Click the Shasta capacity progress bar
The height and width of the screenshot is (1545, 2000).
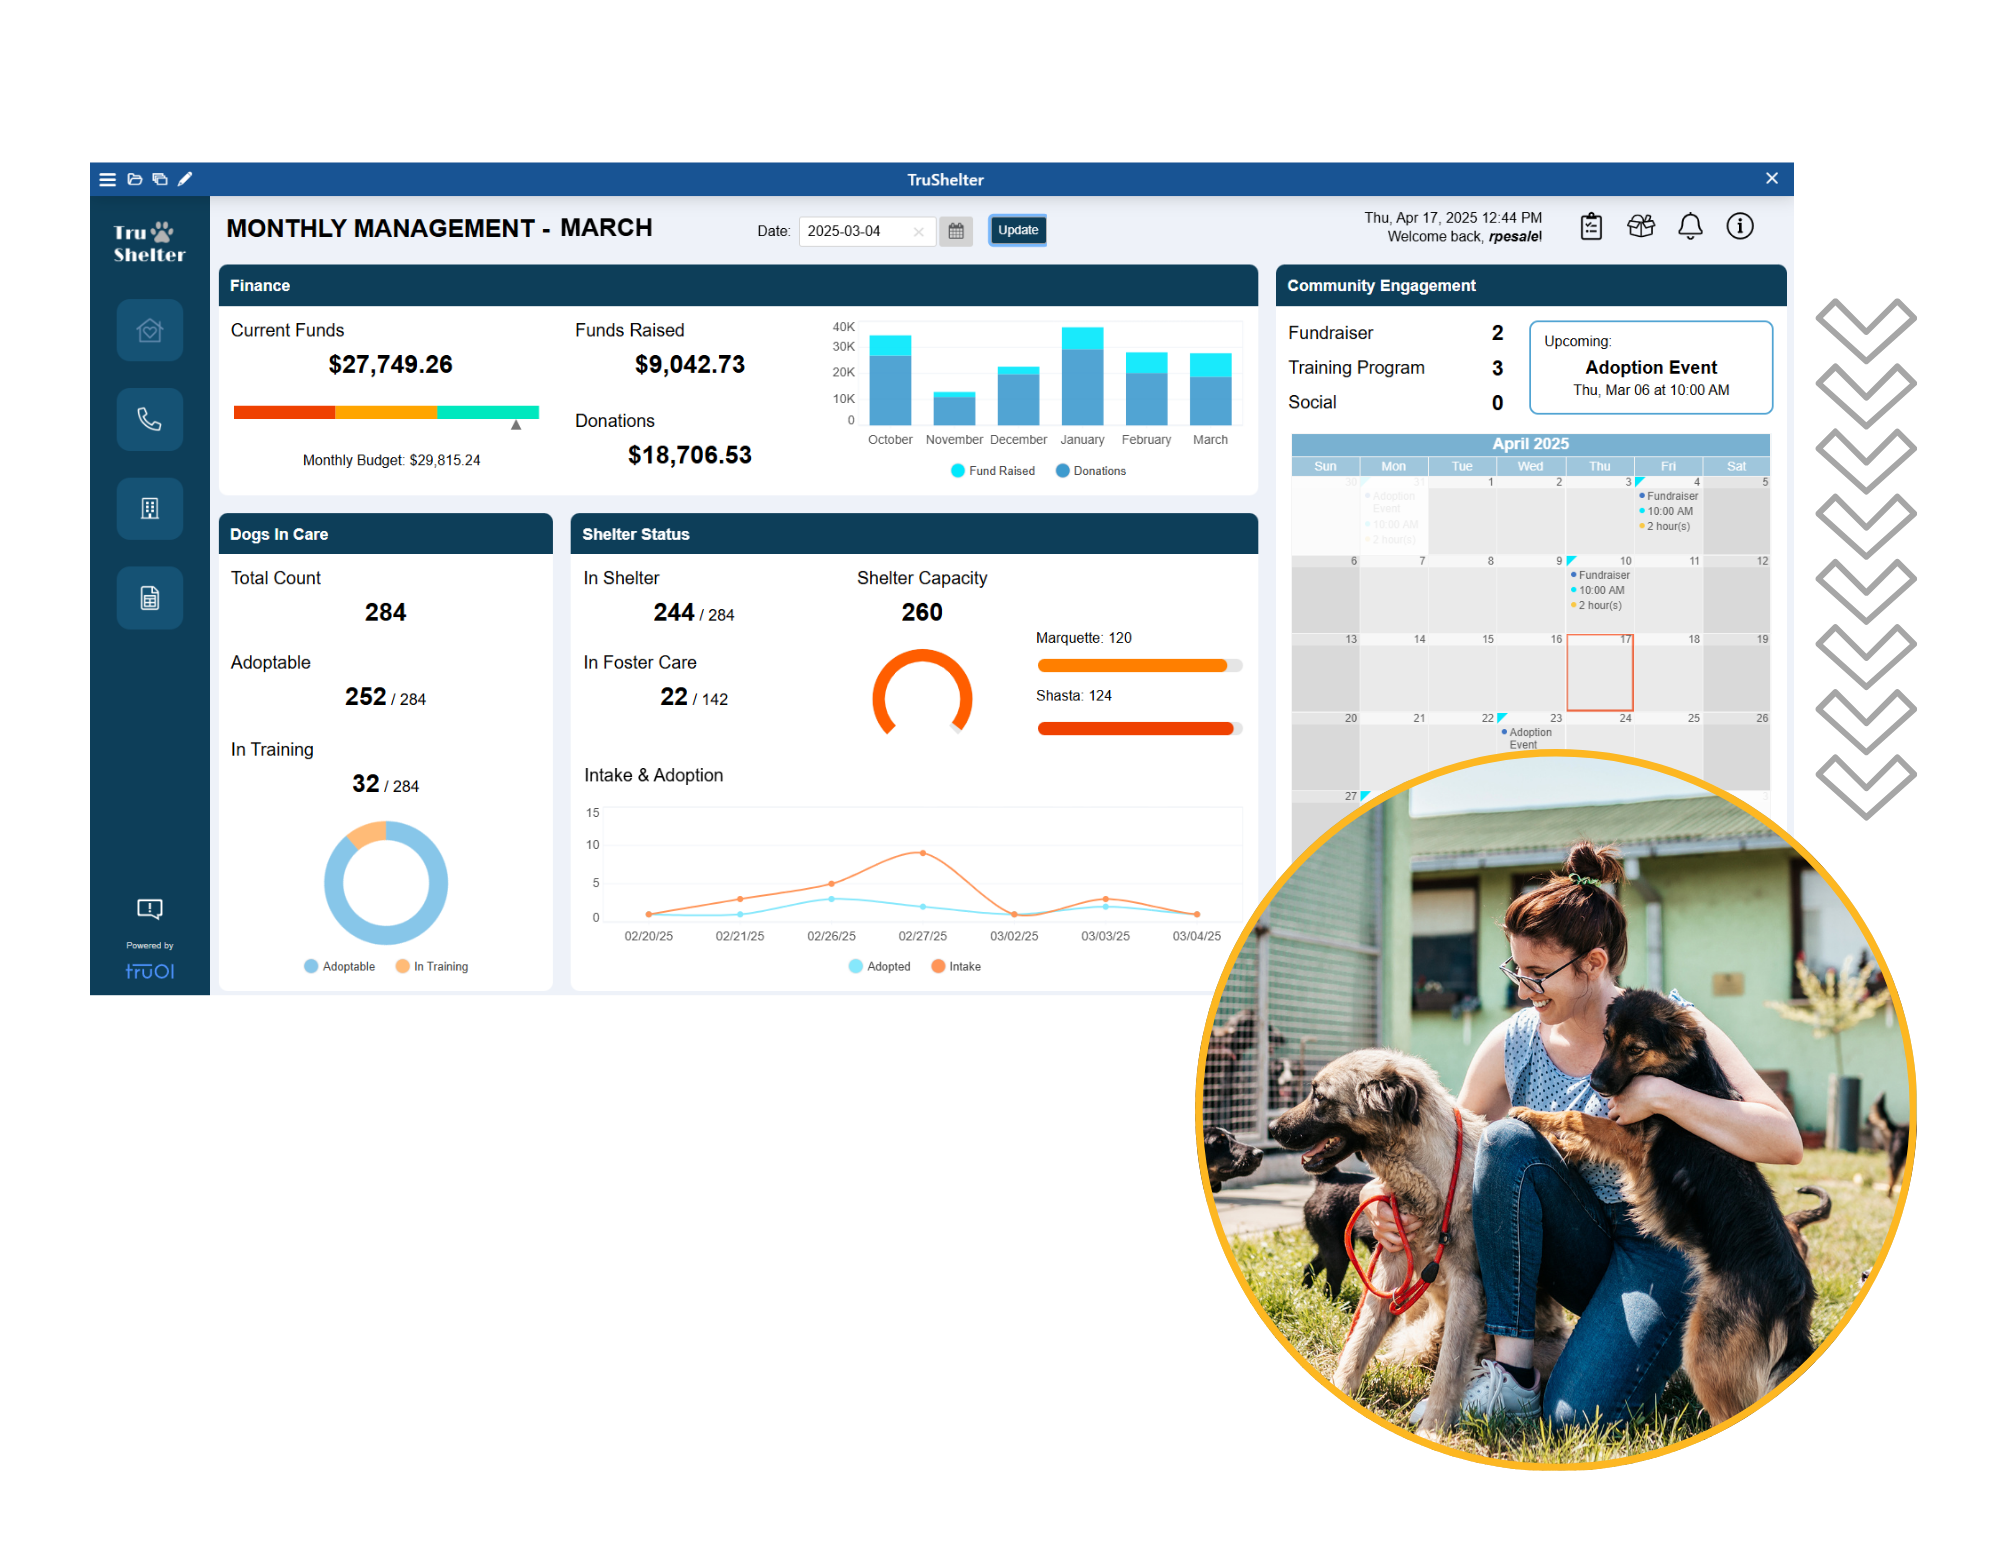(x=1140, y=729)
